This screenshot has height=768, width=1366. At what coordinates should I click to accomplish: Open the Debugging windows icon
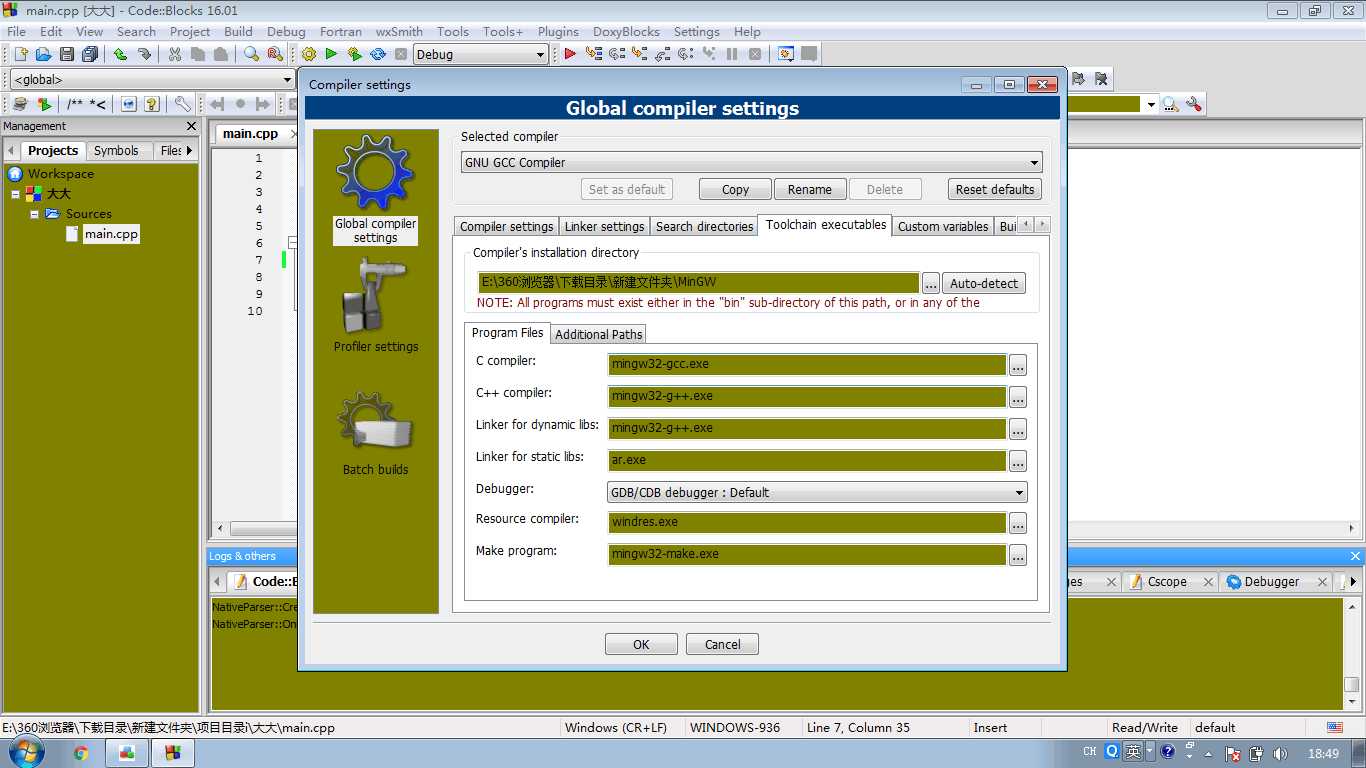(x=786, y=54)
